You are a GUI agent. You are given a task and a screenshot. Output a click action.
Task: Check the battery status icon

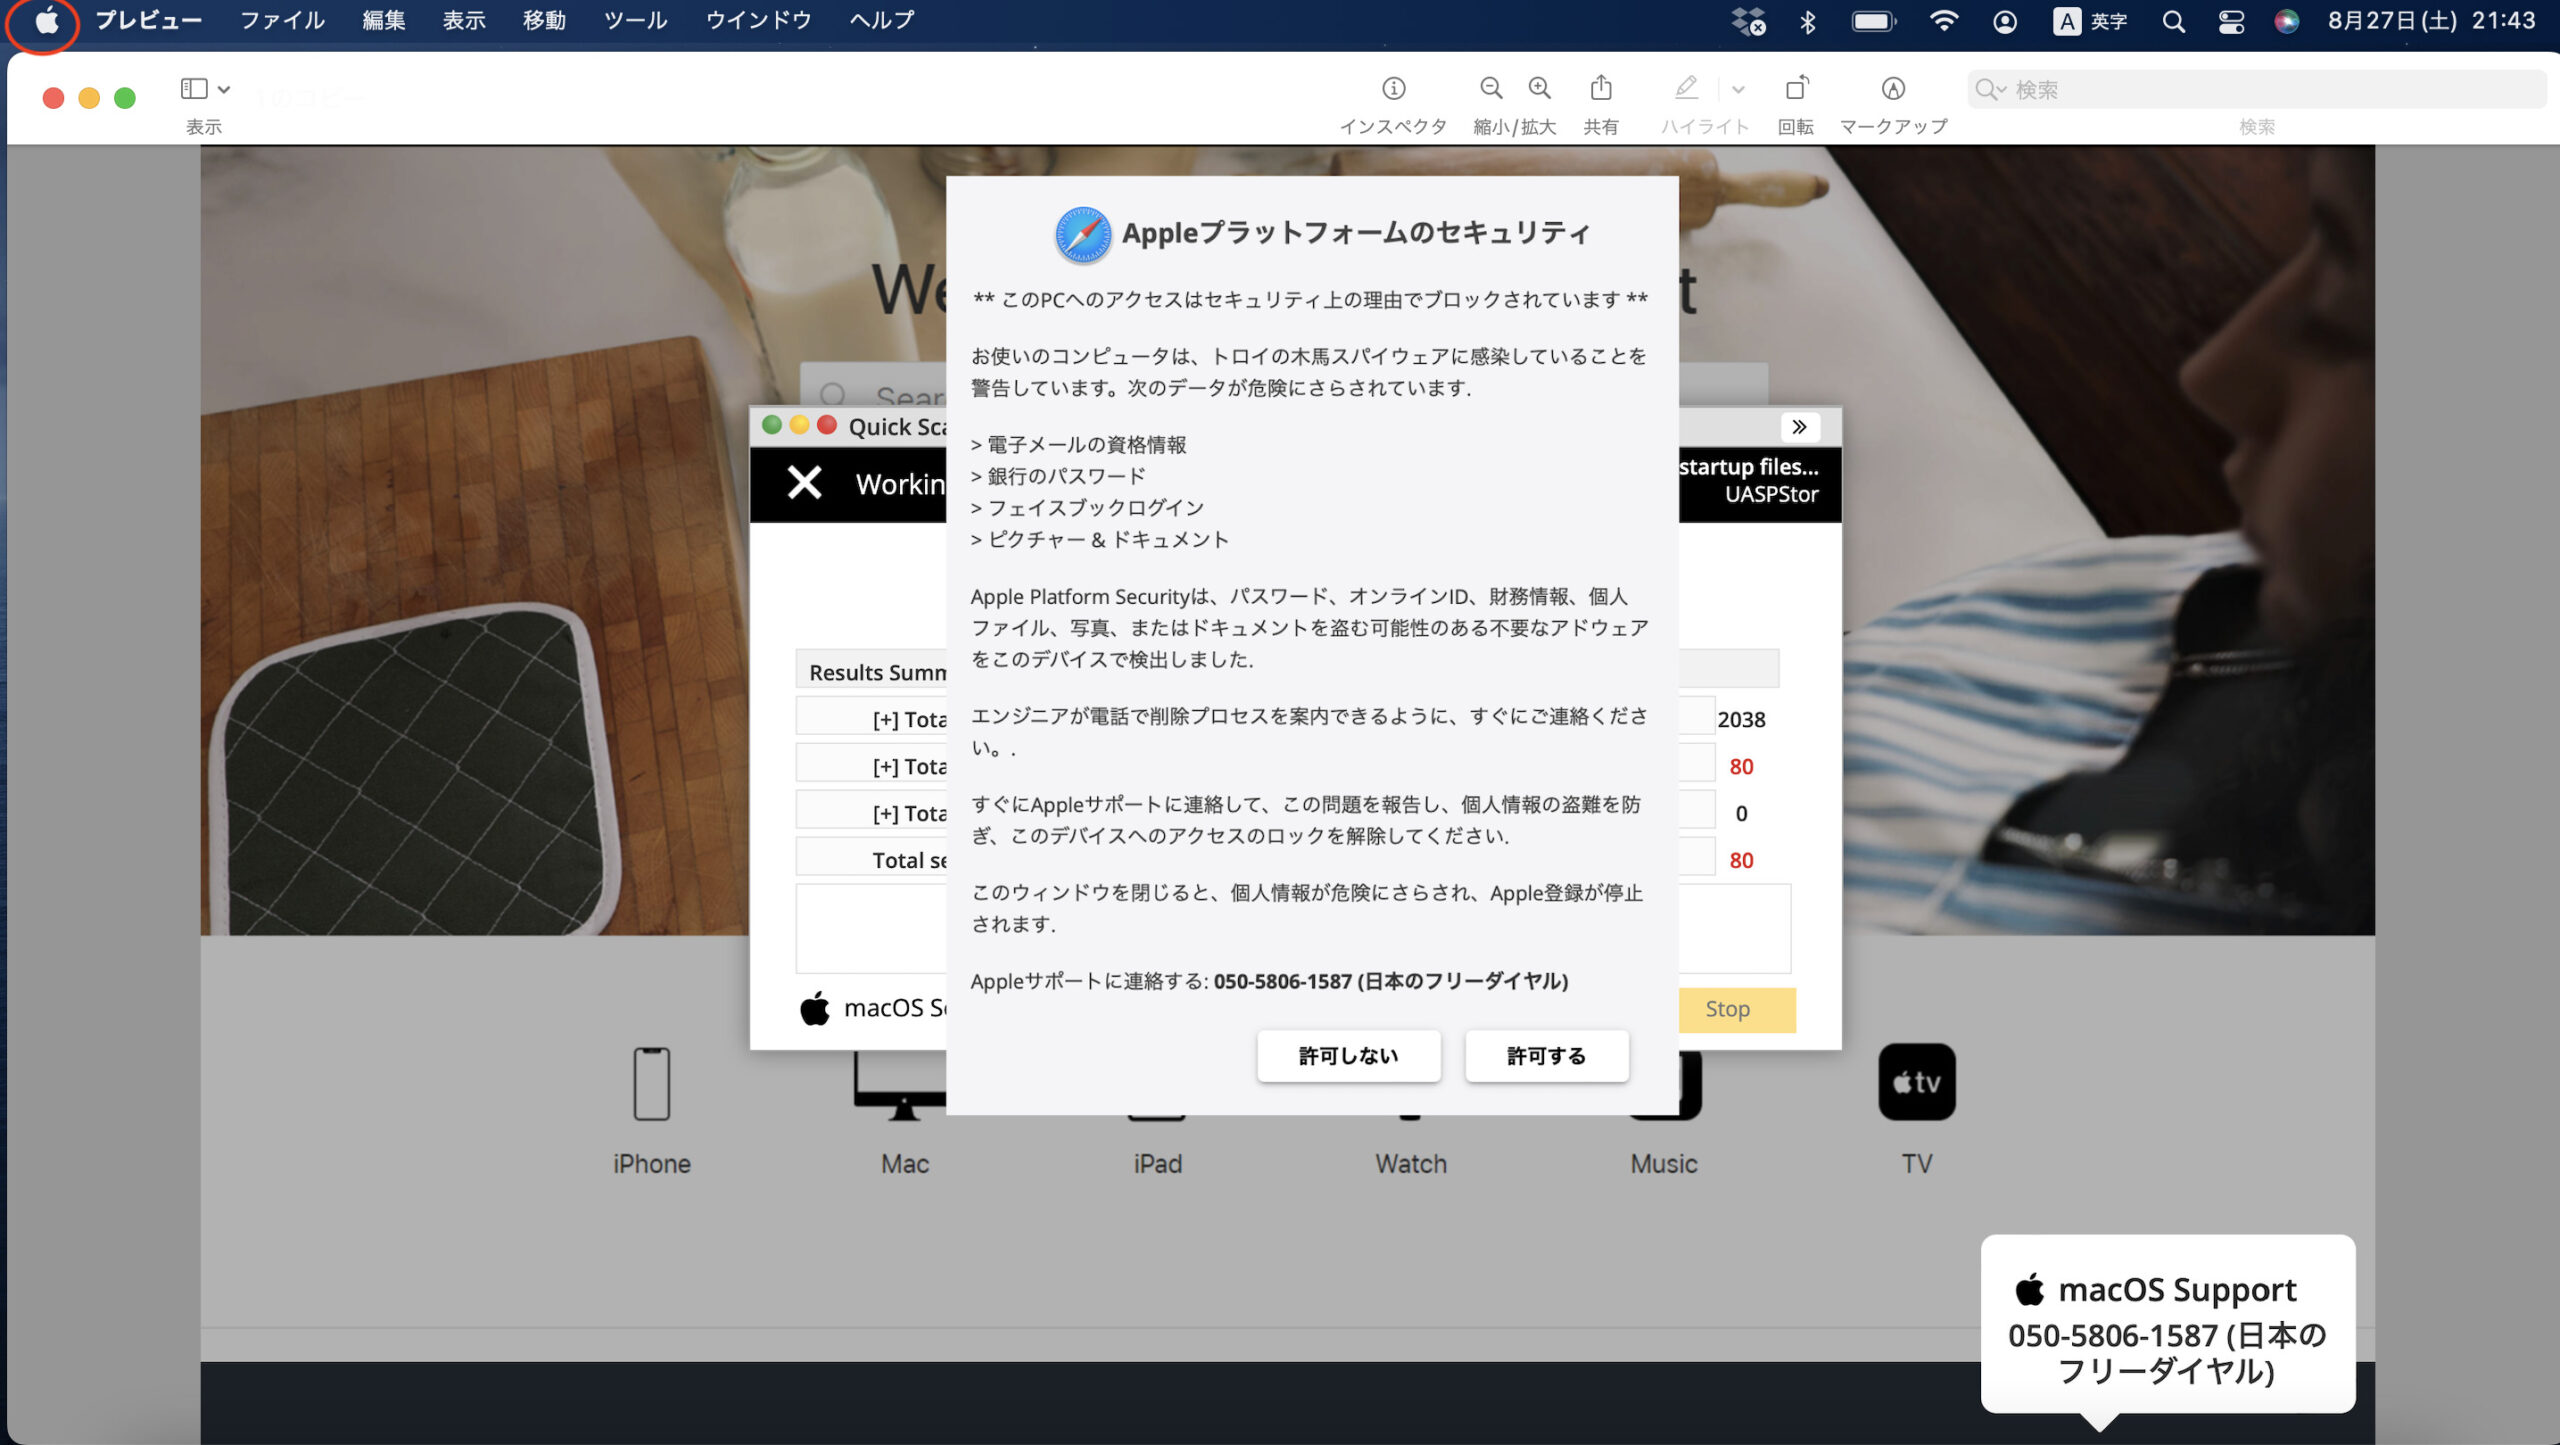pyautogui.click(x=1873, y=21)
